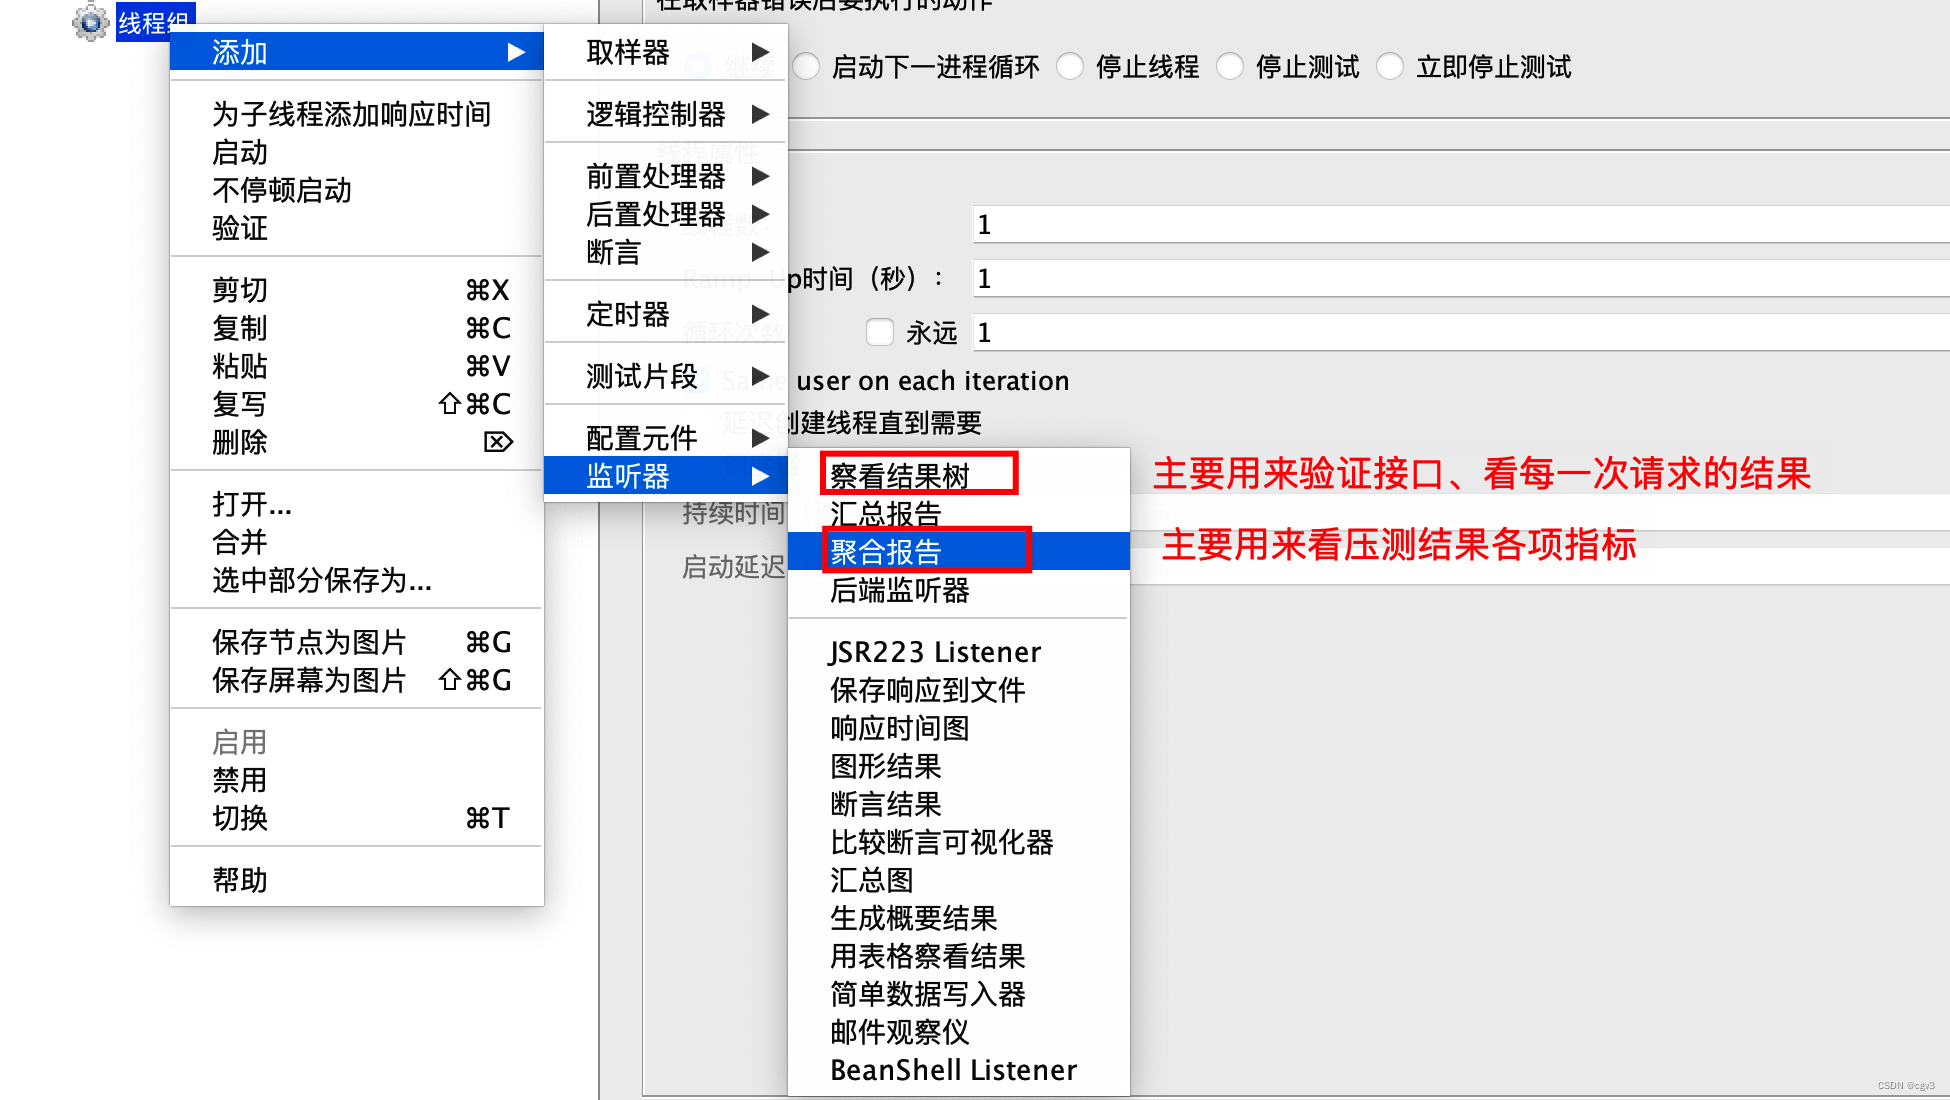Image resolution: width=1950 pixels, height=1100 pixels.
Task: Click 汇总报告 menu entry
Action: 886,513
